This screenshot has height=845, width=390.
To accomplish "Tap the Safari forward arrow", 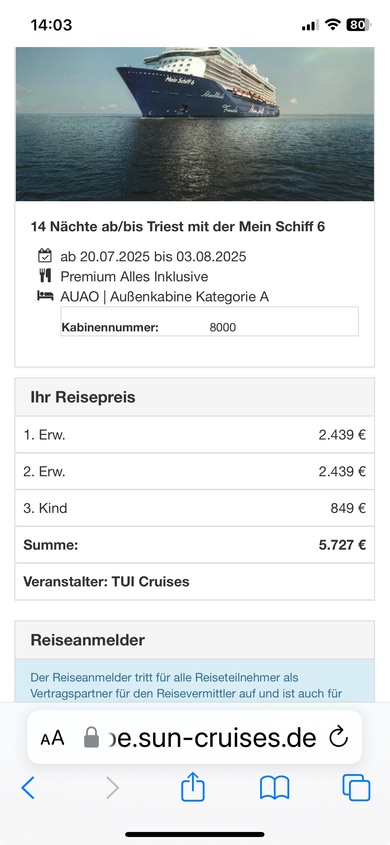I will (112, 788).
